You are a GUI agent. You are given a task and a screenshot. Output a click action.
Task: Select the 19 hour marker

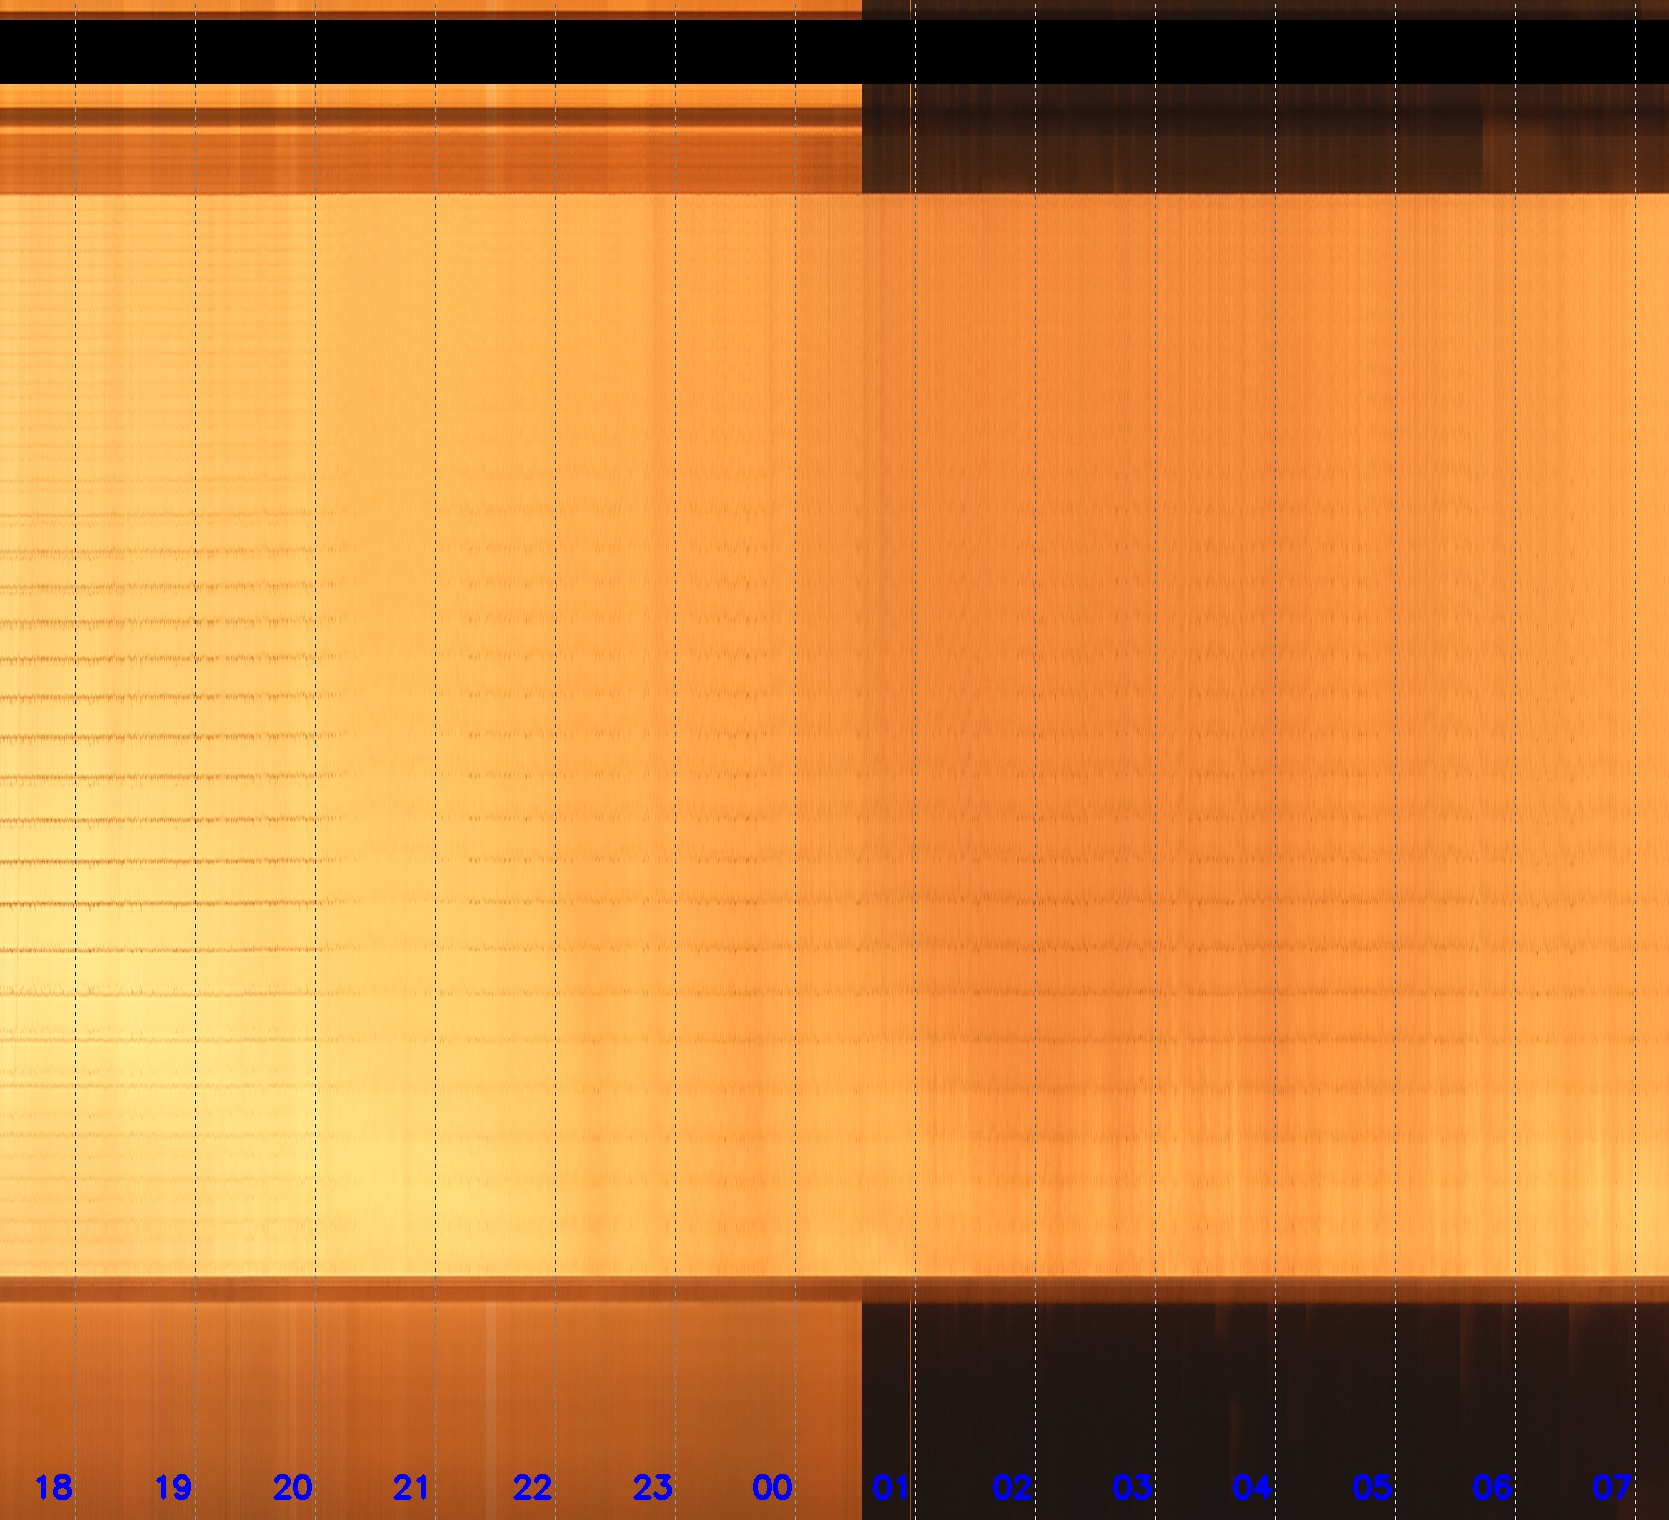173,1488
